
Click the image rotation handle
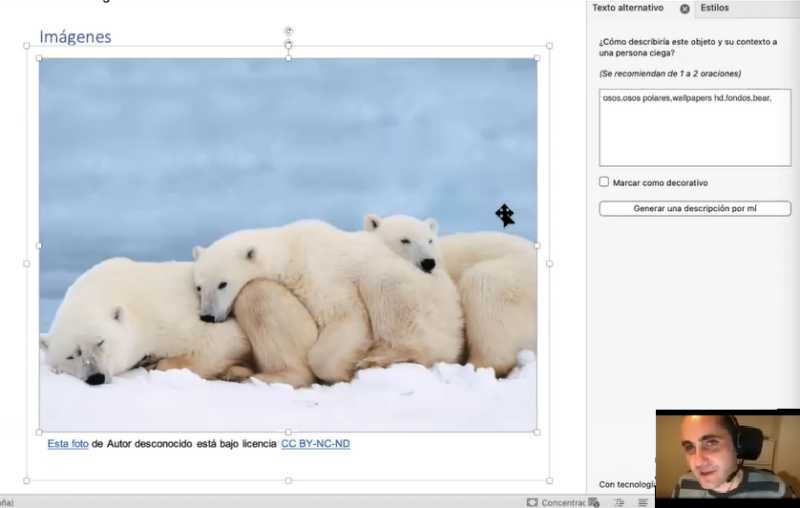[288, 32]
